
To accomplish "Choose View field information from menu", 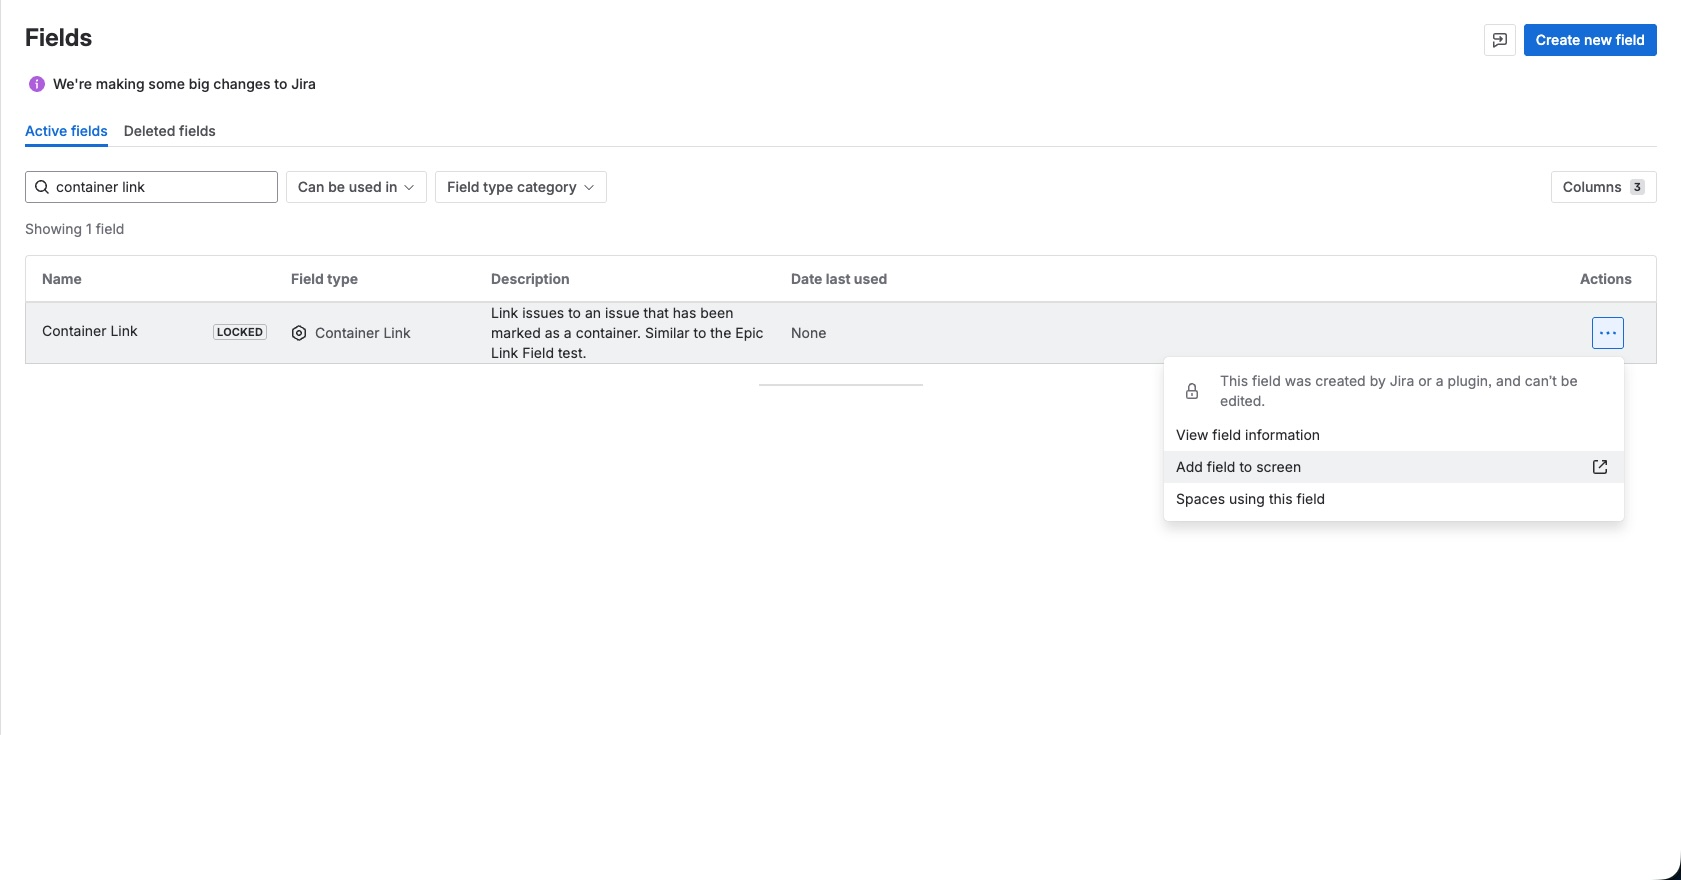I will coord(1247,435).
